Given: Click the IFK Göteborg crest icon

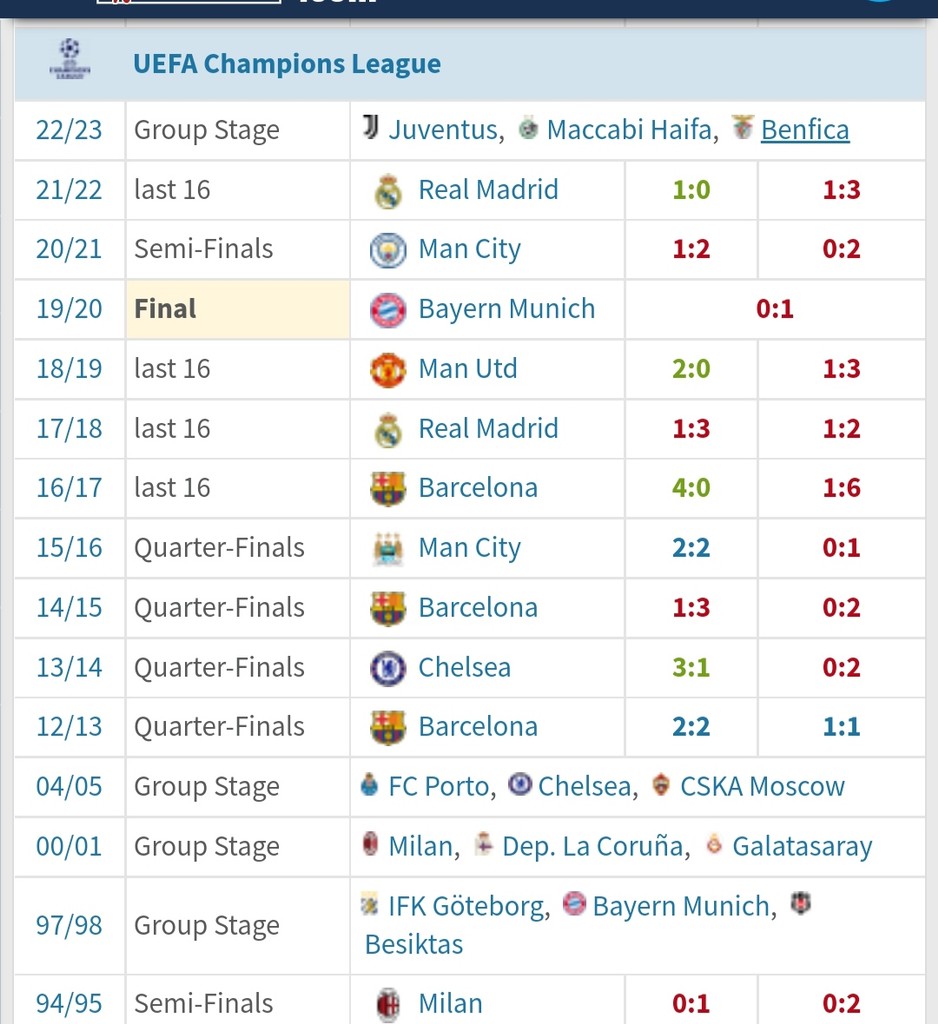Looking at the screenshot, I should click(x=370, y=905).
